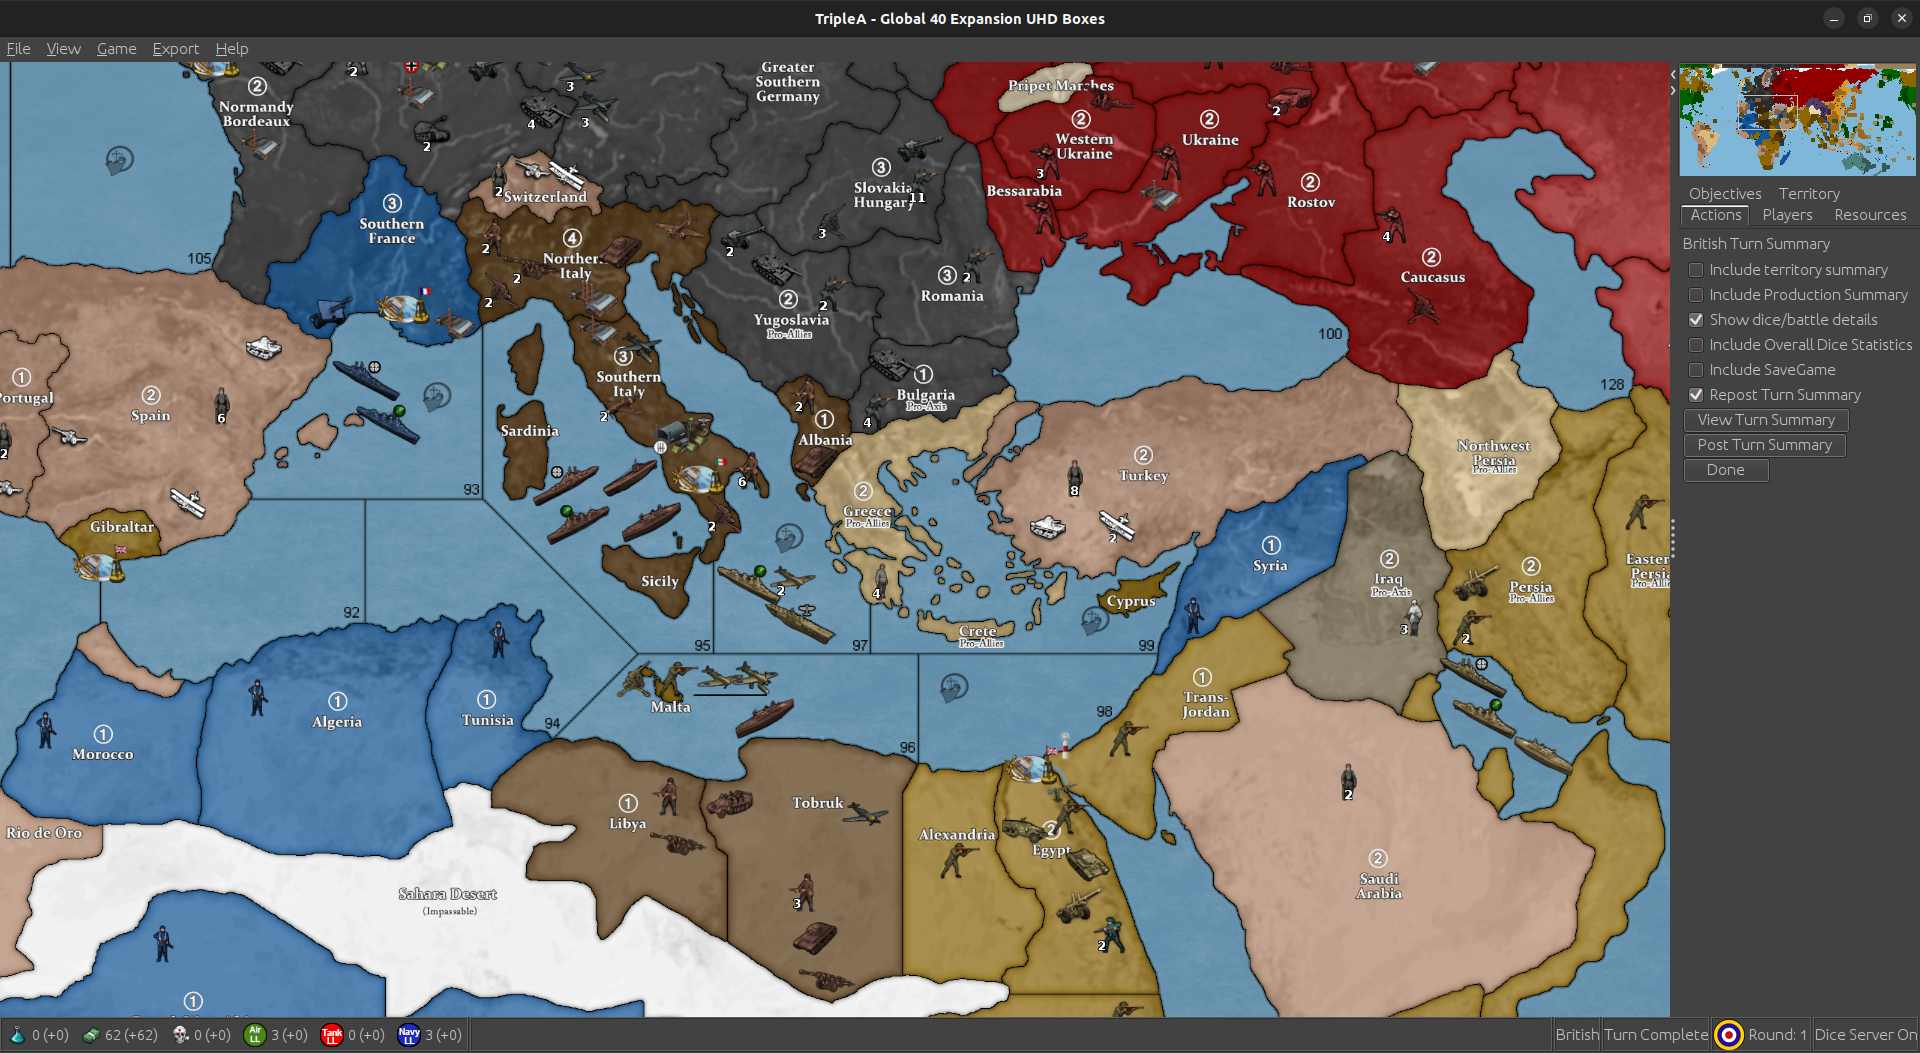1920x1053 pixels.
Task: Click the Post Turn Summary button
Action: 1764,445
